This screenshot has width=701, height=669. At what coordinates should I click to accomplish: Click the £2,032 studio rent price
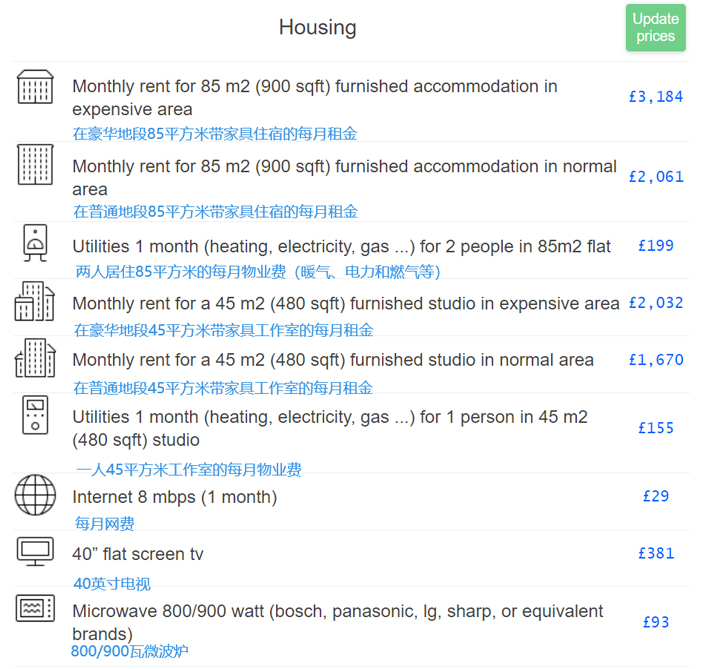tap(656, 303)
